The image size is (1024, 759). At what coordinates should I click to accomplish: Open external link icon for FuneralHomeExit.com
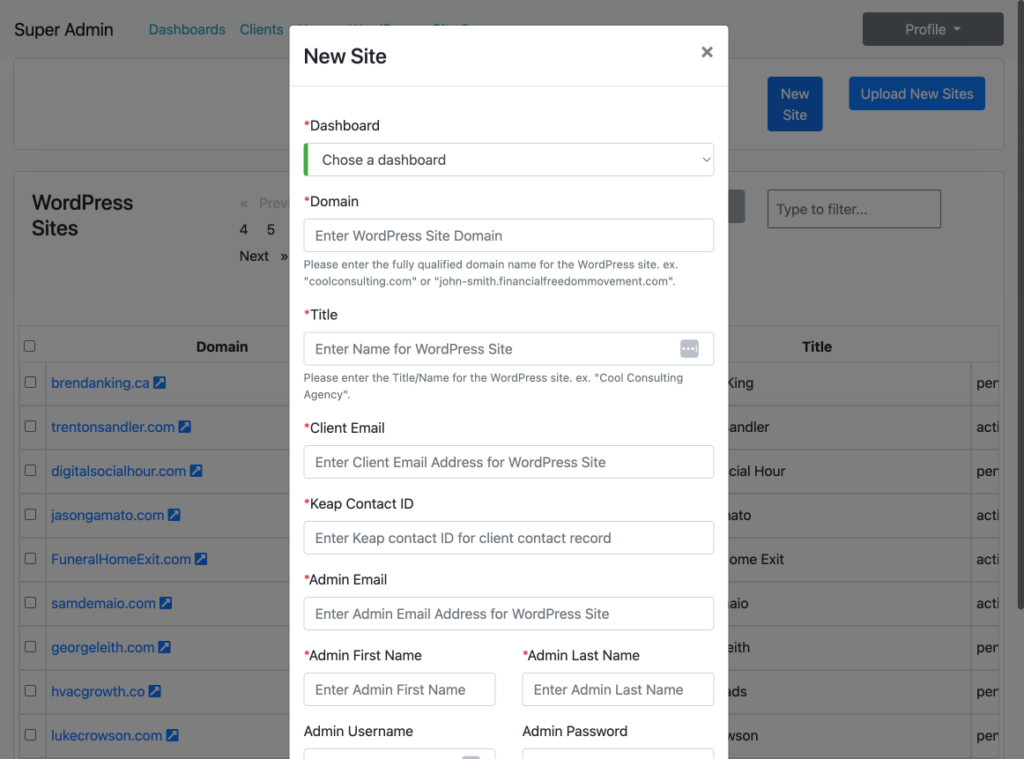[201, 559]
